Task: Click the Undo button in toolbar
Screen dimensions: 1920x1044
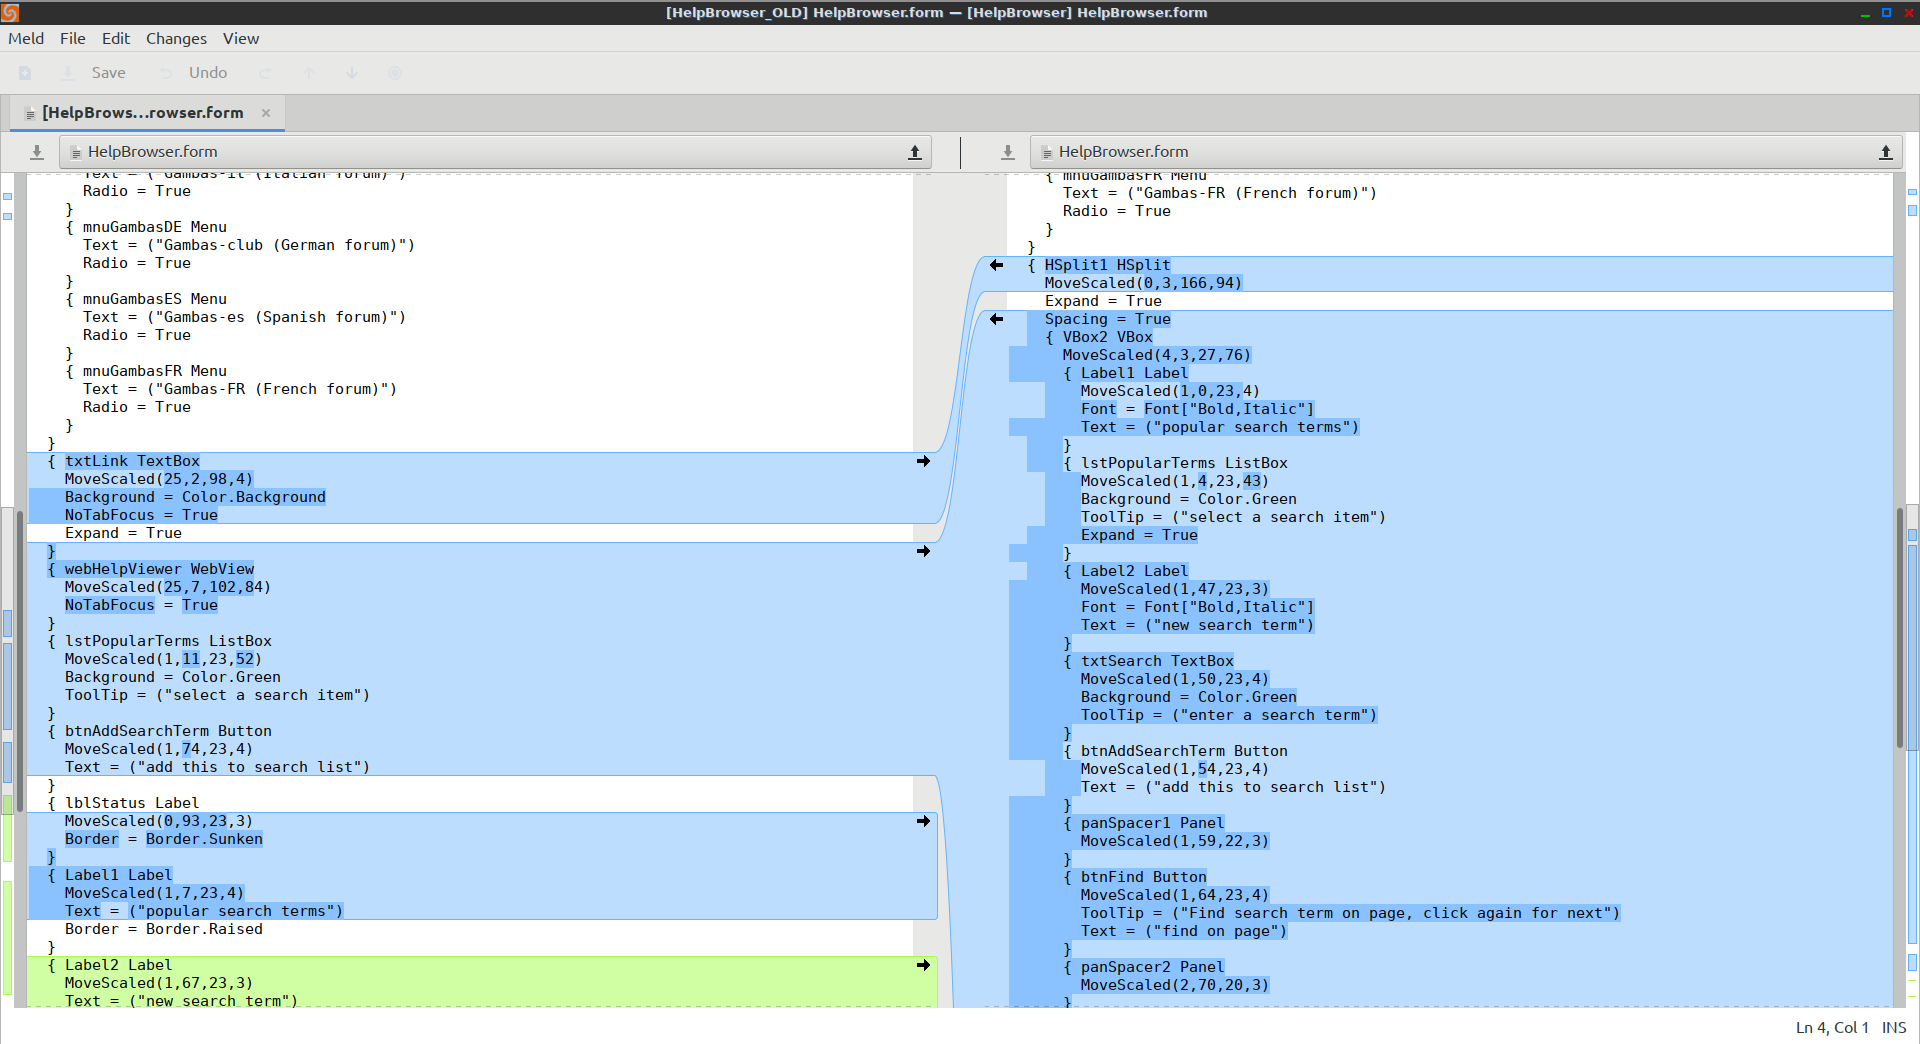Action: pyautogui.click(x=194, y=73)
